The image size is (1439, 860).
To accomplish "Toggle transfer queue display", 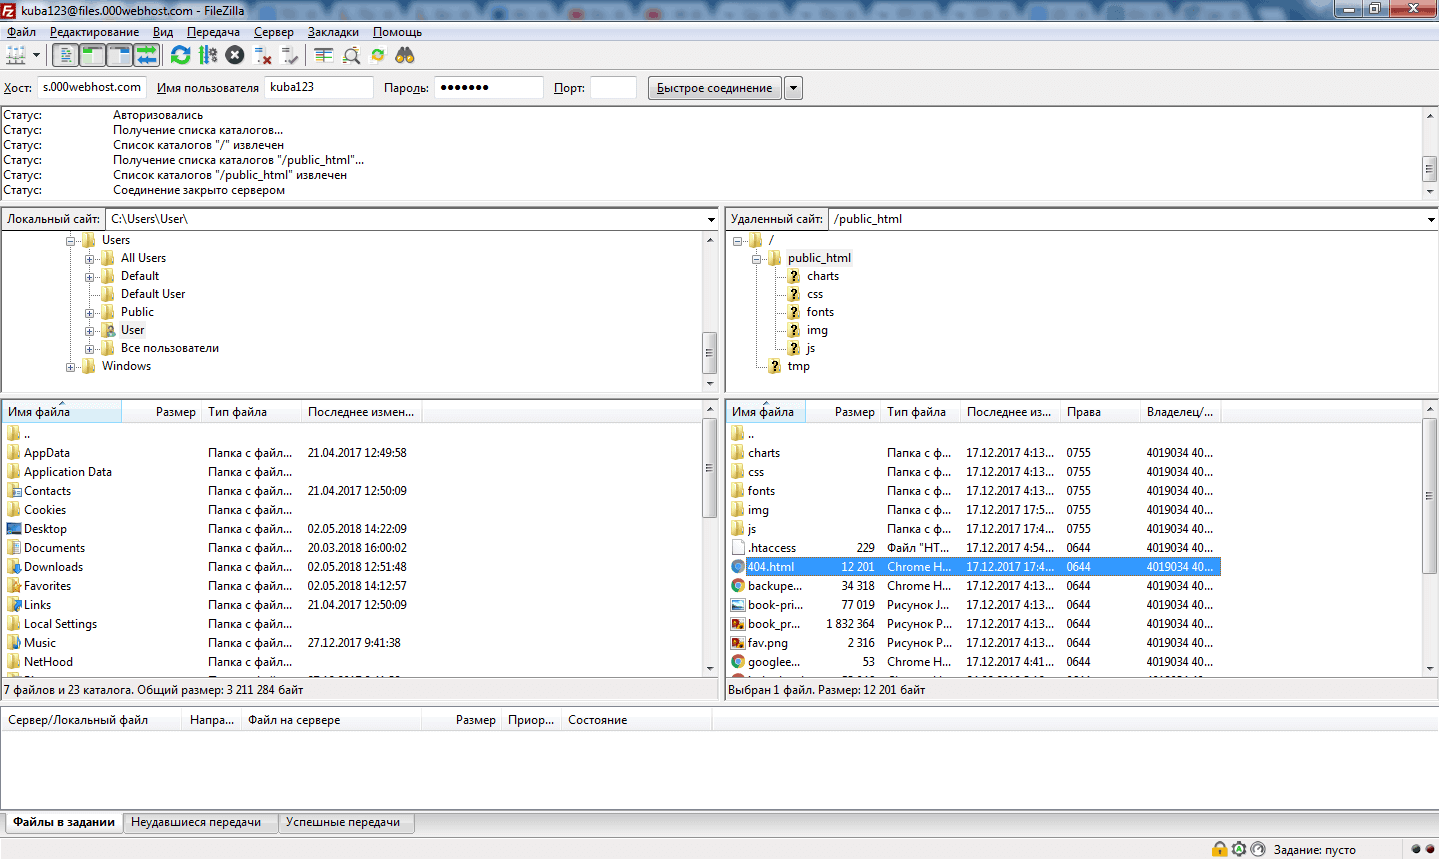I will [146, 55].
